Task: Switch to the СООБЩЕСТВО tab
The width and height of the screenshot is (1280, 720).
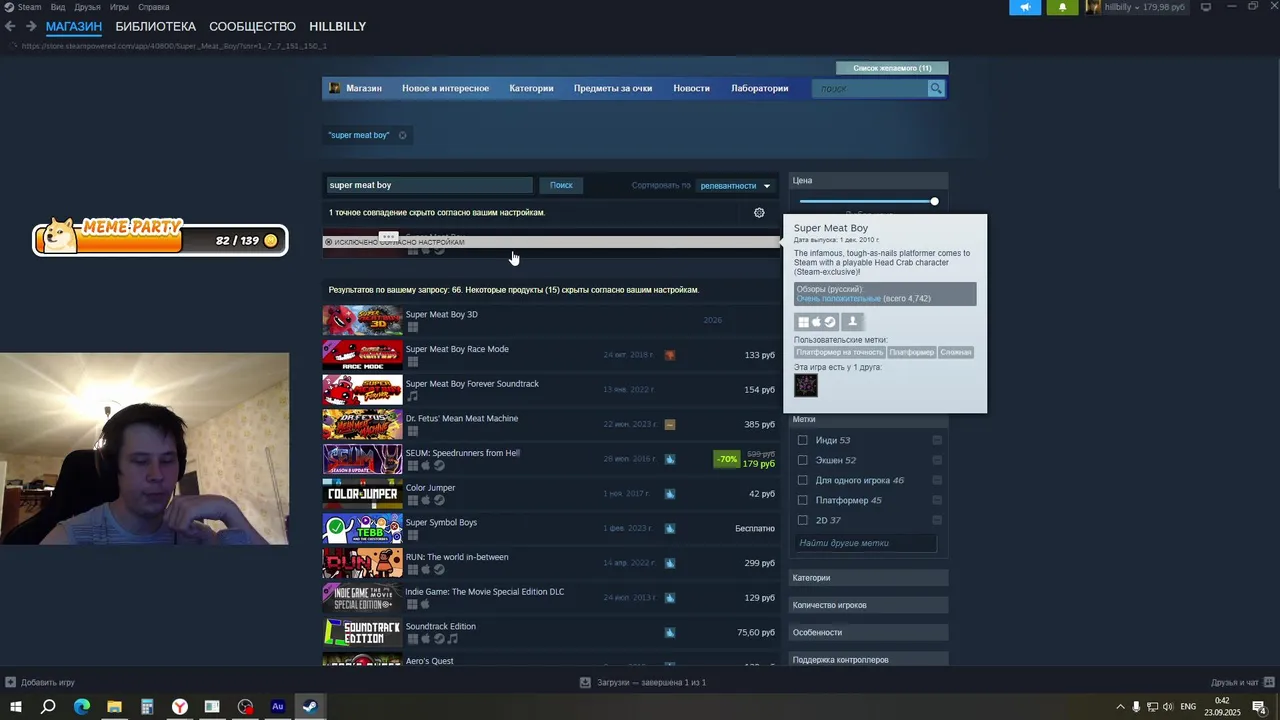Action: [252, 27]
